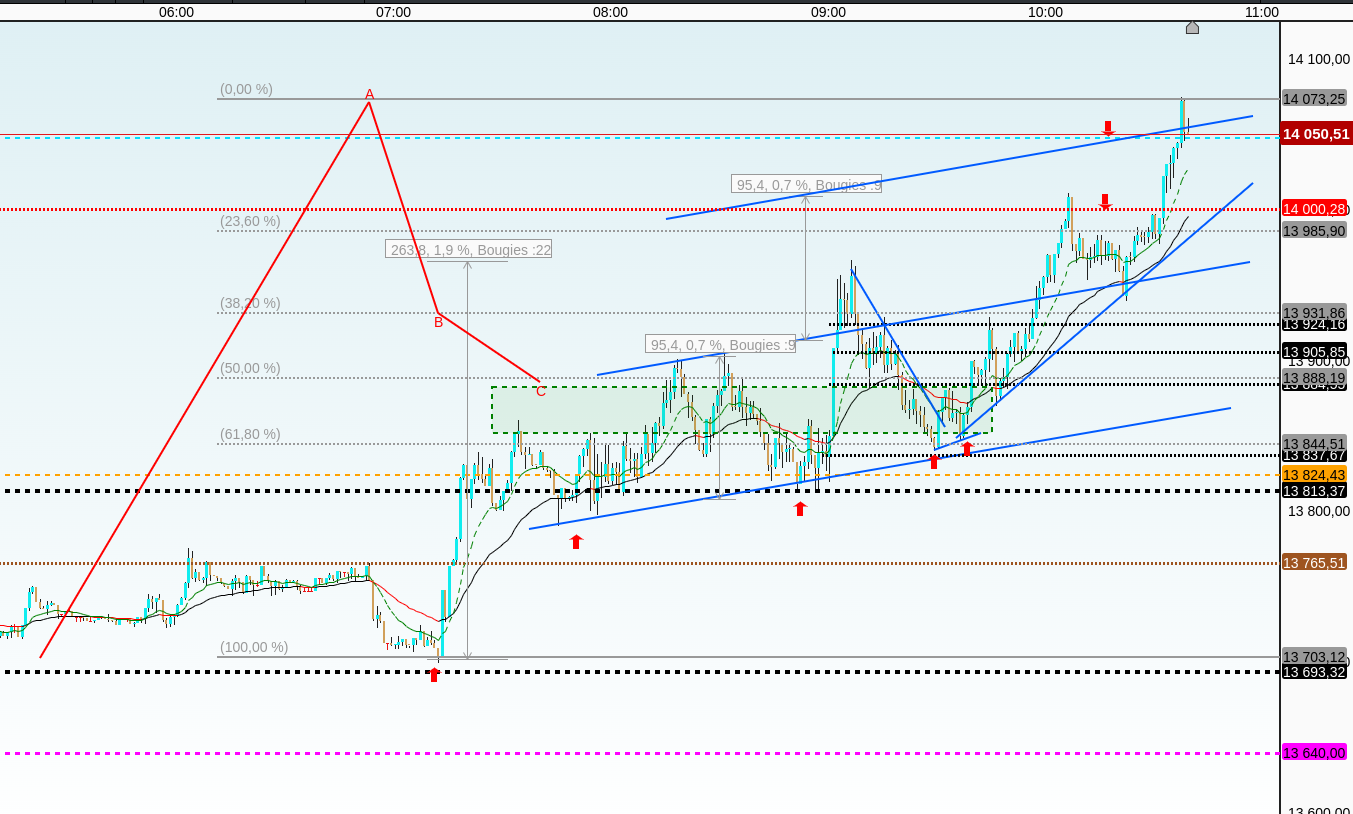Click the 13 985,90 price label
Image resolution: width=1353 pixels, height=814 pixels.
point(1314,230)
